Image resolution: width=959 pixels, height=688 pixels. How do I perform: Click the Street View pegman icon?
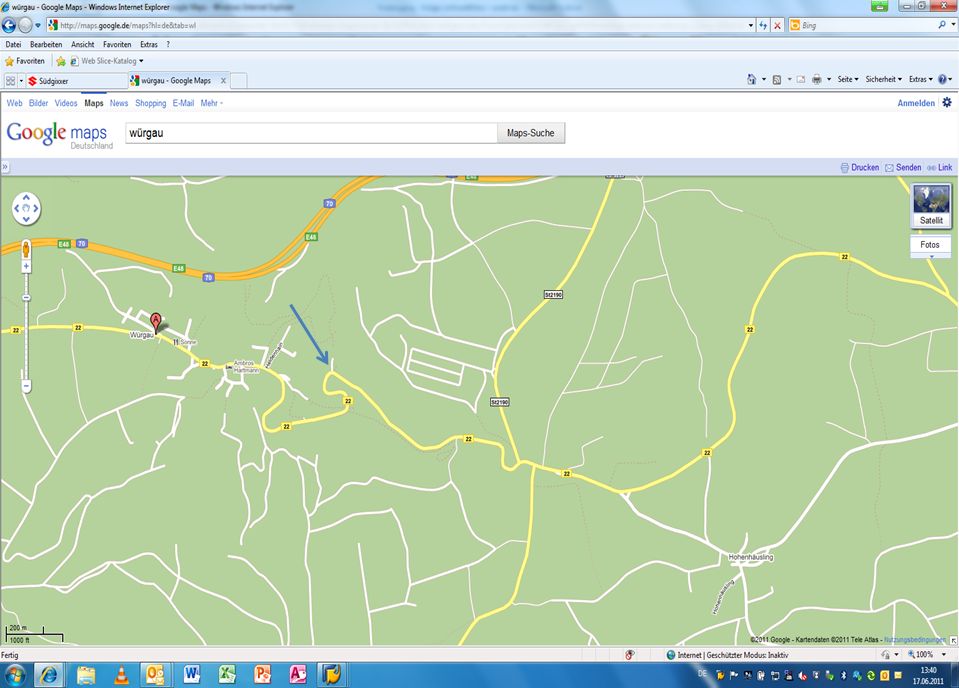tap(26, 250)
